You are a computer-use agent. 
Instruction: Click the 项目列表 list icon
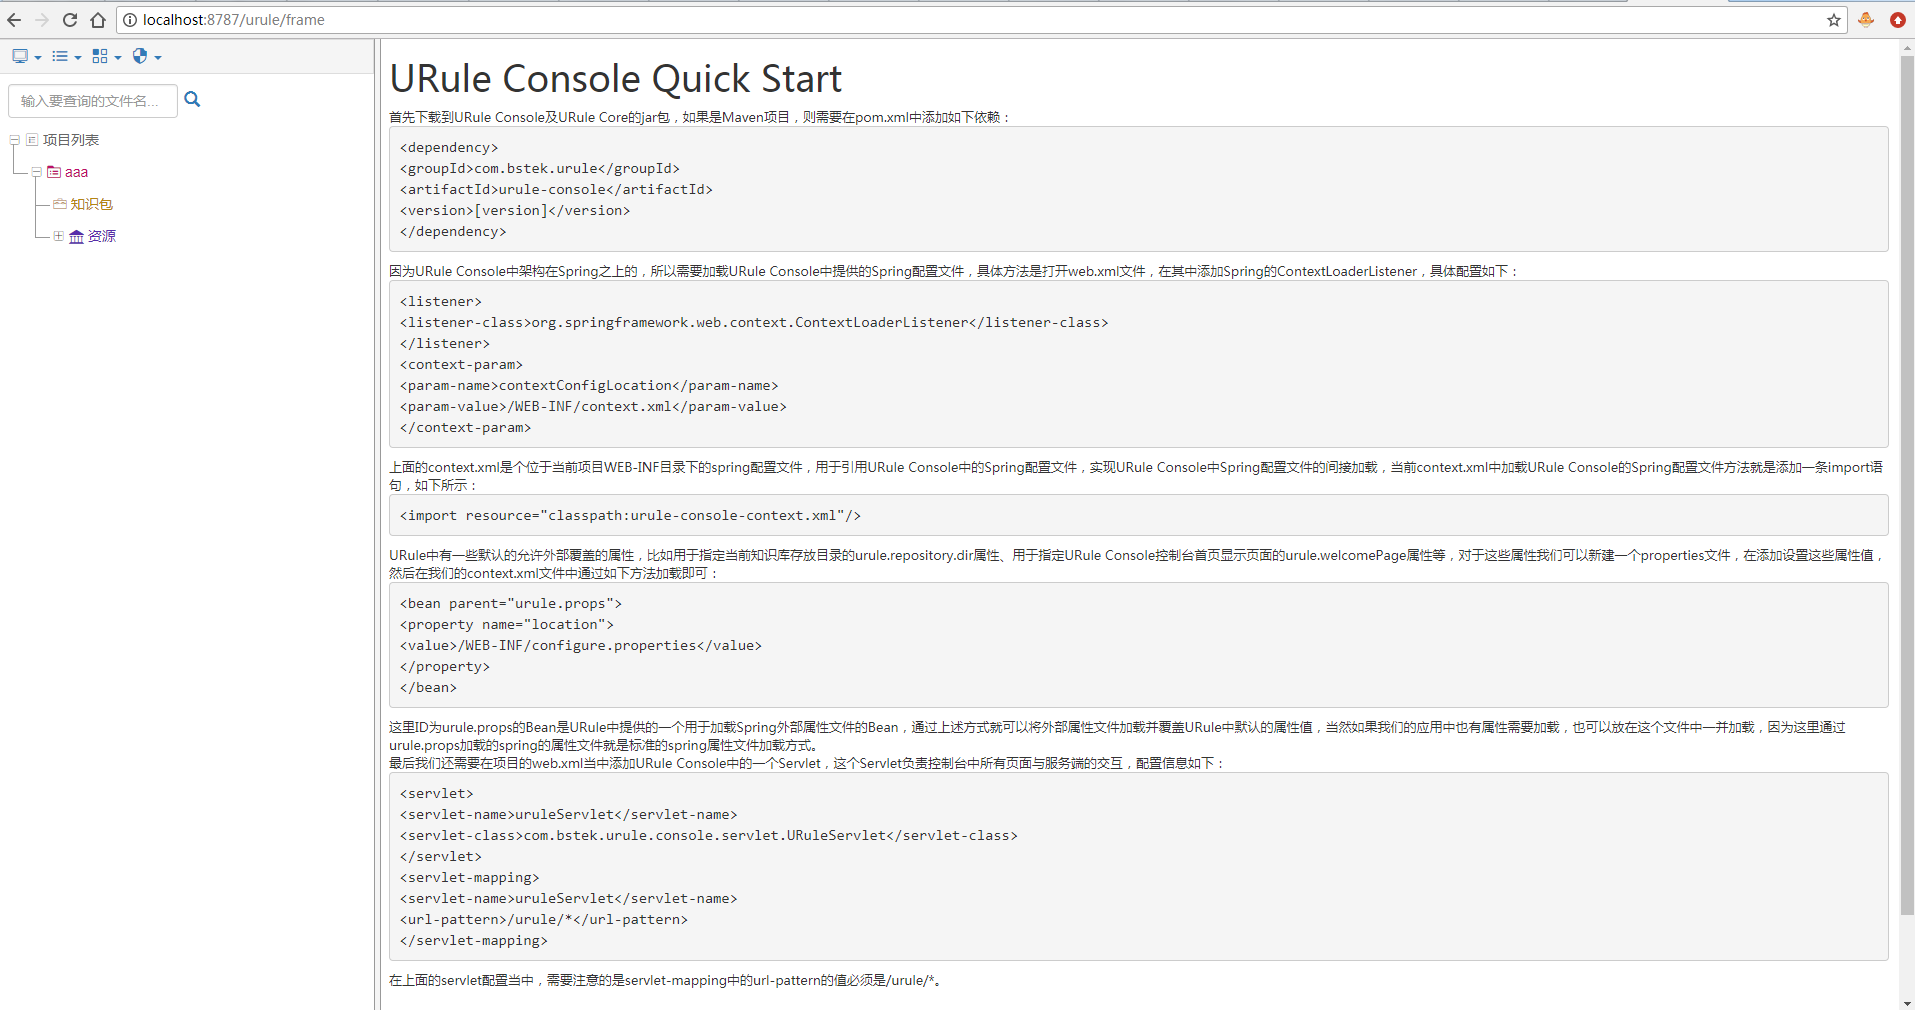tap(32, 140)
